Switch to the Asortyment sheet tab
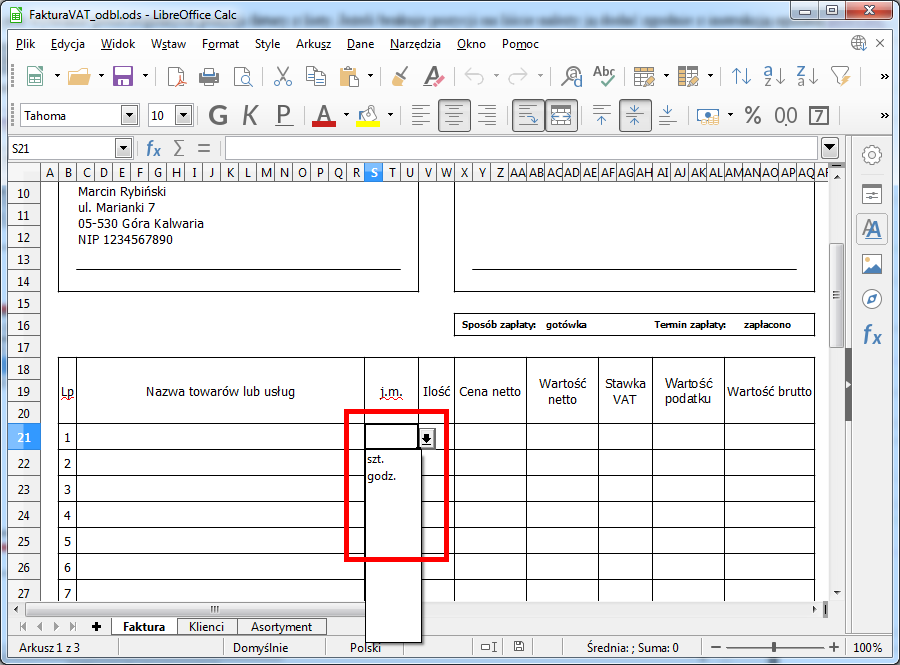The width and height of the screenshot is (900, 665). [281, 627]
